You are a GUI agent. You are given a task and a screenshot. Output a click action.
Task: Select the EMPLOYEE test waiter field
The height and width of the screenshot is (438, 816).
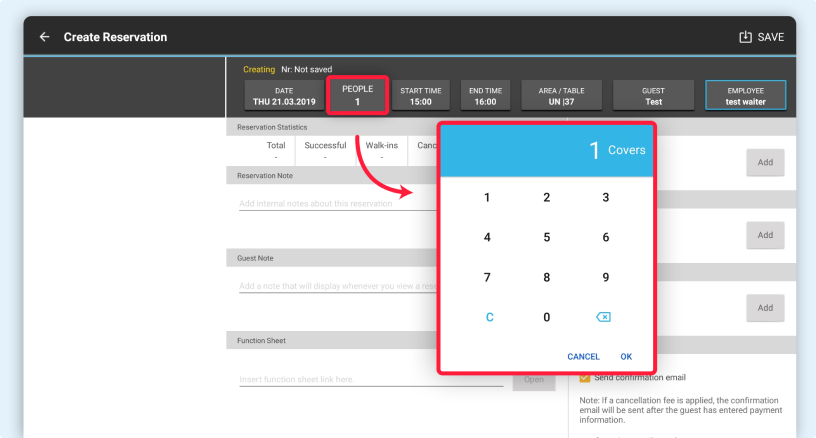pyautogui.click(x=745, y=96)
